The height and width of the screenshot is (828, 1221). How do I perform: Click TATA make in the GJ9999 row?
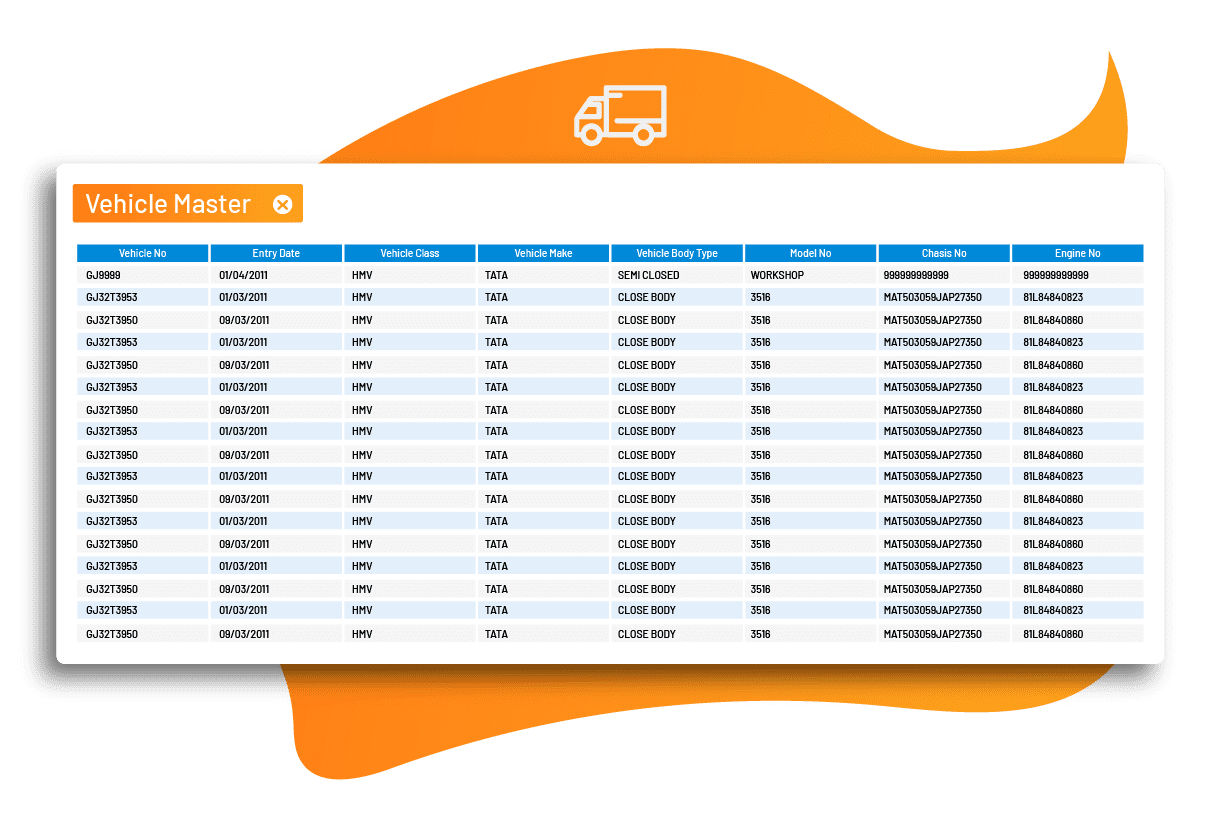(x=496, y=275)
